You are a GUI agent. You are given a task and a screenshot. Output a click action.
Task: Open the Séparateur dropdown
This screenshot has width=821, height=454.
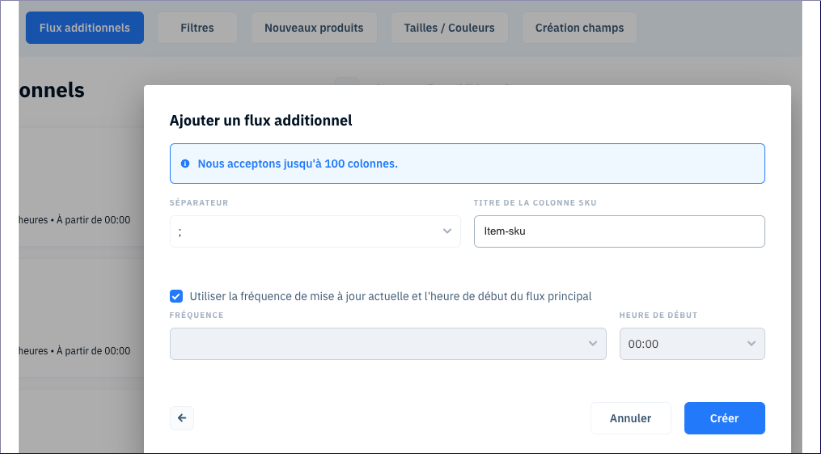coord(315,231)
